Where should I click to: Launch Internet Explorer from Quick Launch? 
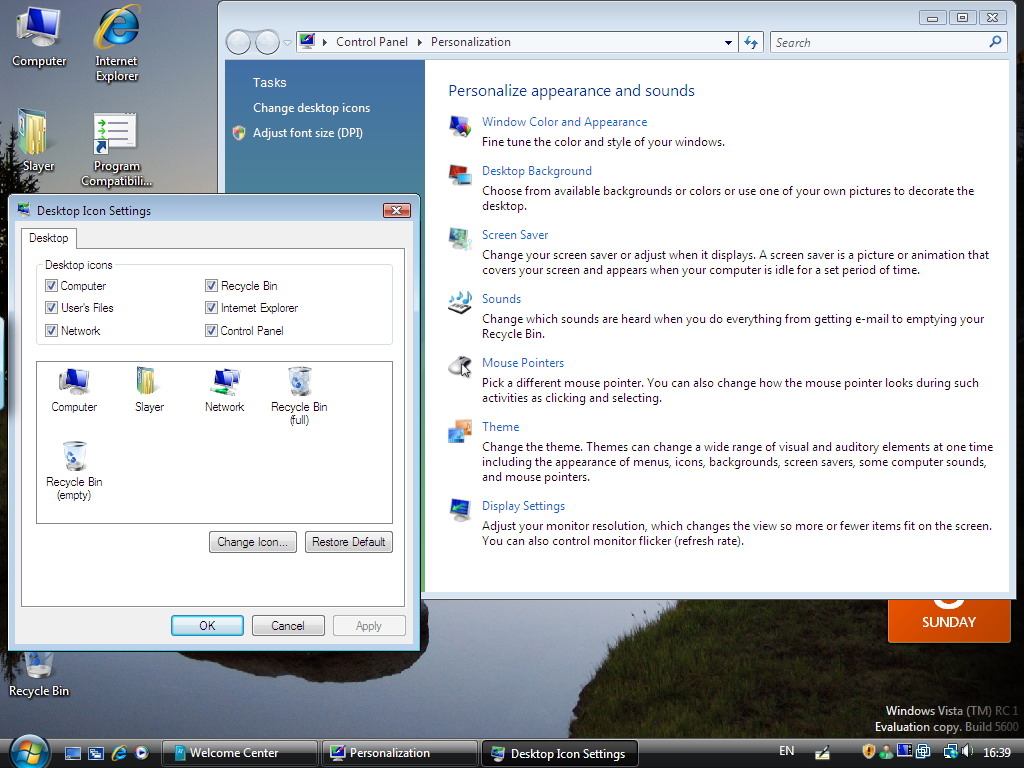[119, 753]
